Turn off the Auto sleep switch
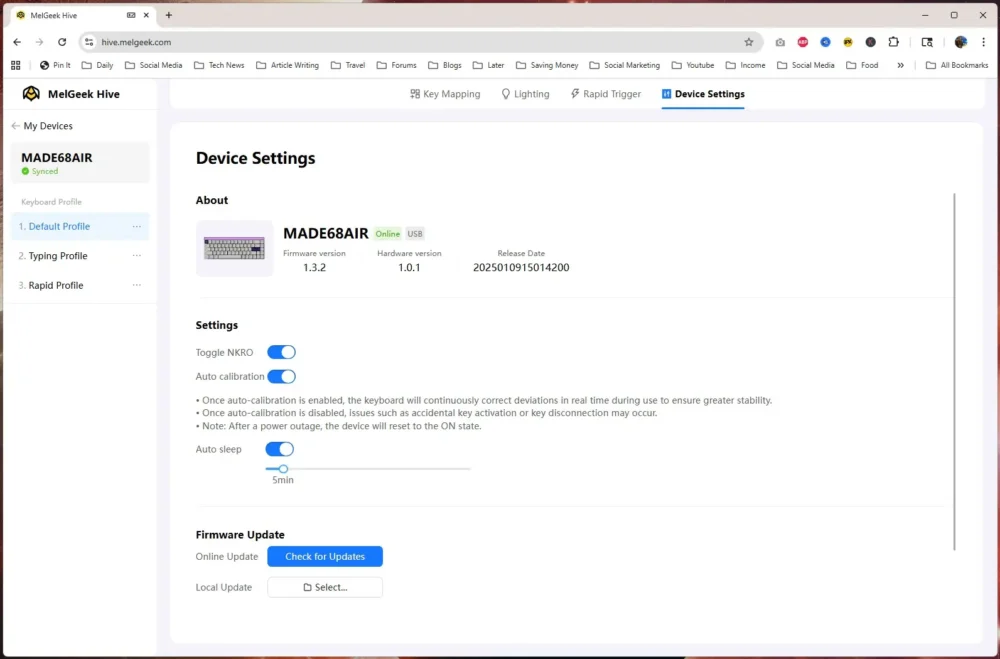The image size is (1000, 659). click(279, 449)
